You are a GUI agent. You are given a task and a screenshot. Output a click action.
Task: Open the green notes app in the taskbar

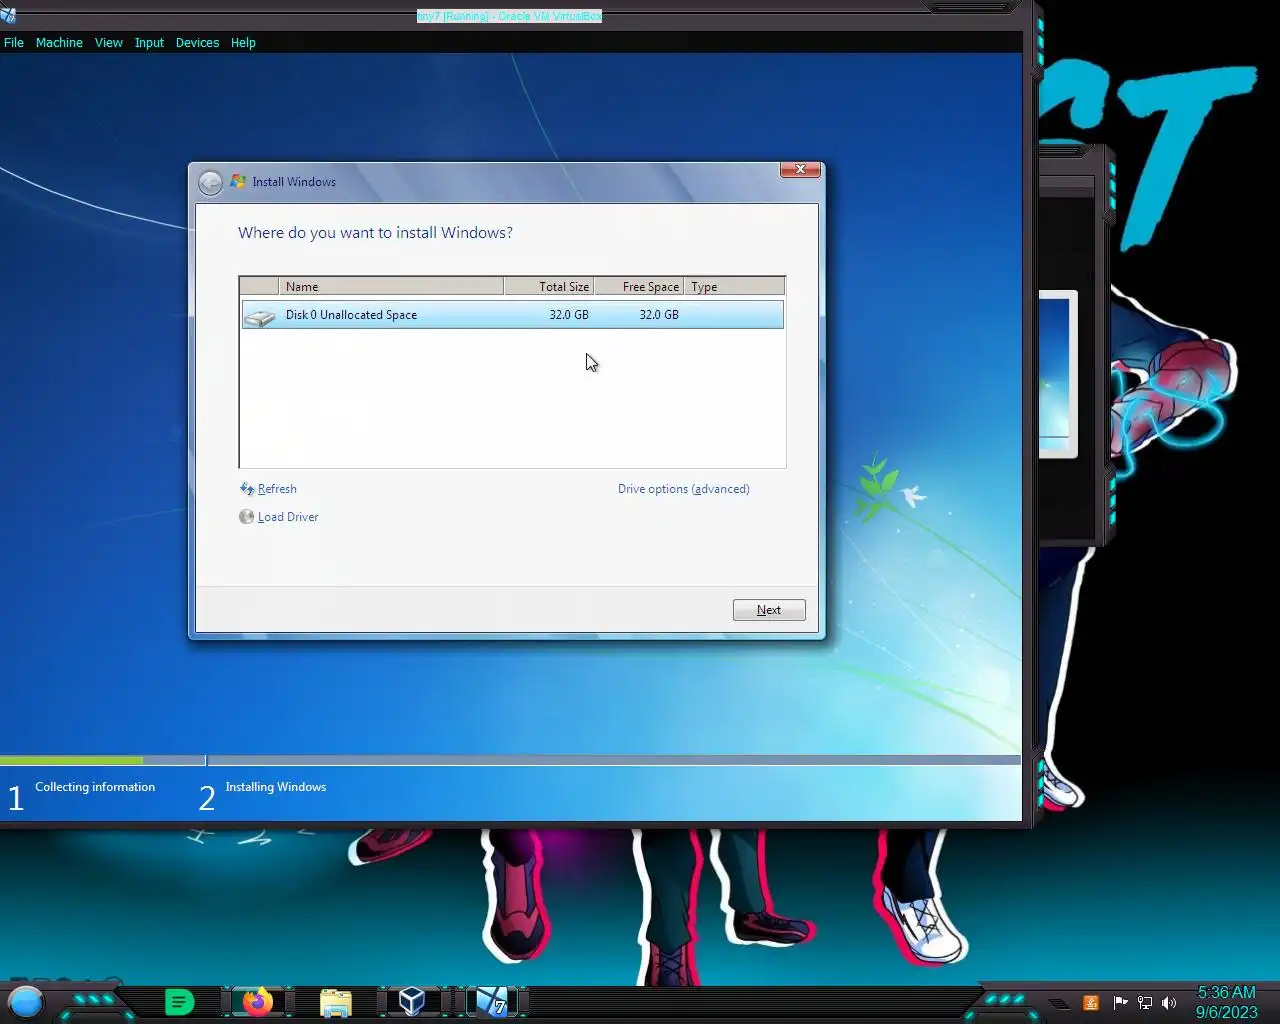click(x=179, y=1001)
